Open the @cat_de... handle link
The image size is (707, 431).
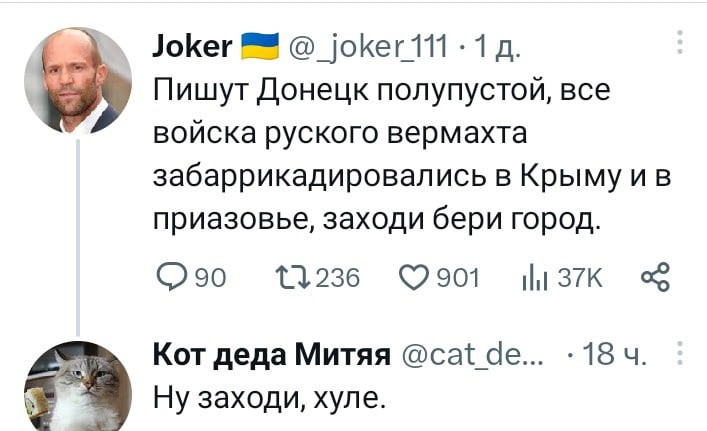[476, 355]
